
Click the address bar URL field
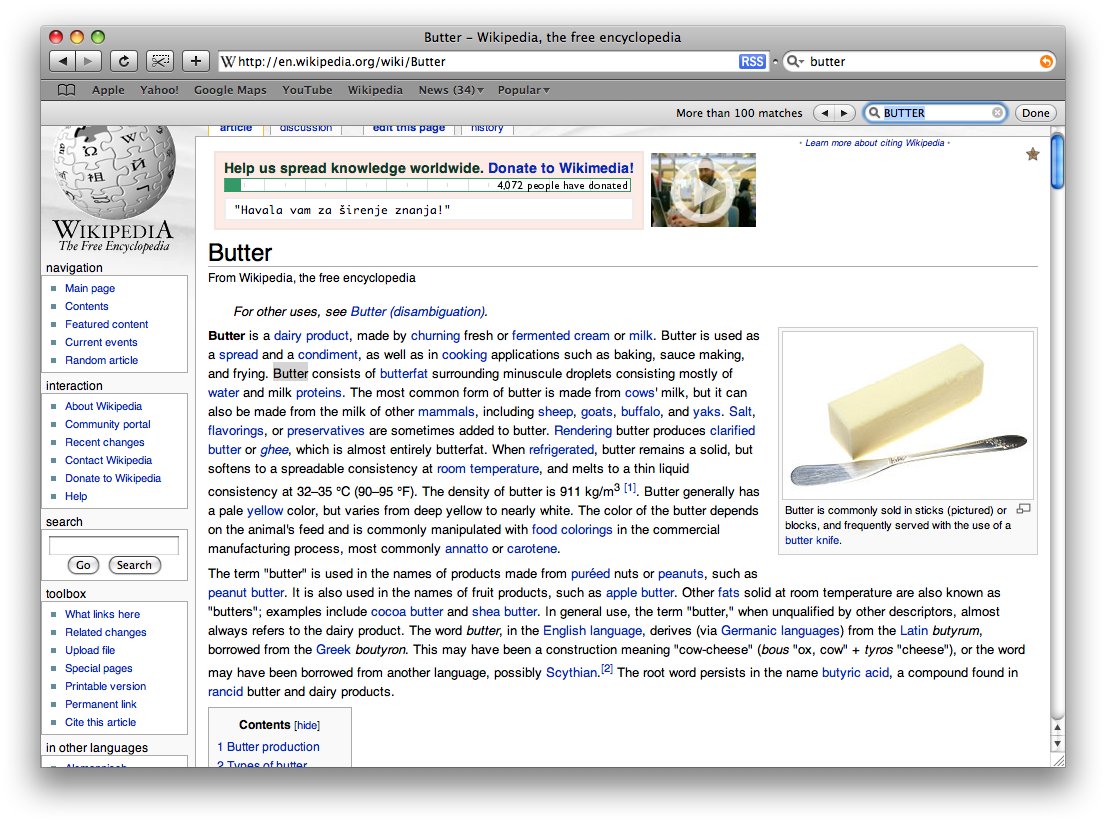click(x=487, y=61)
